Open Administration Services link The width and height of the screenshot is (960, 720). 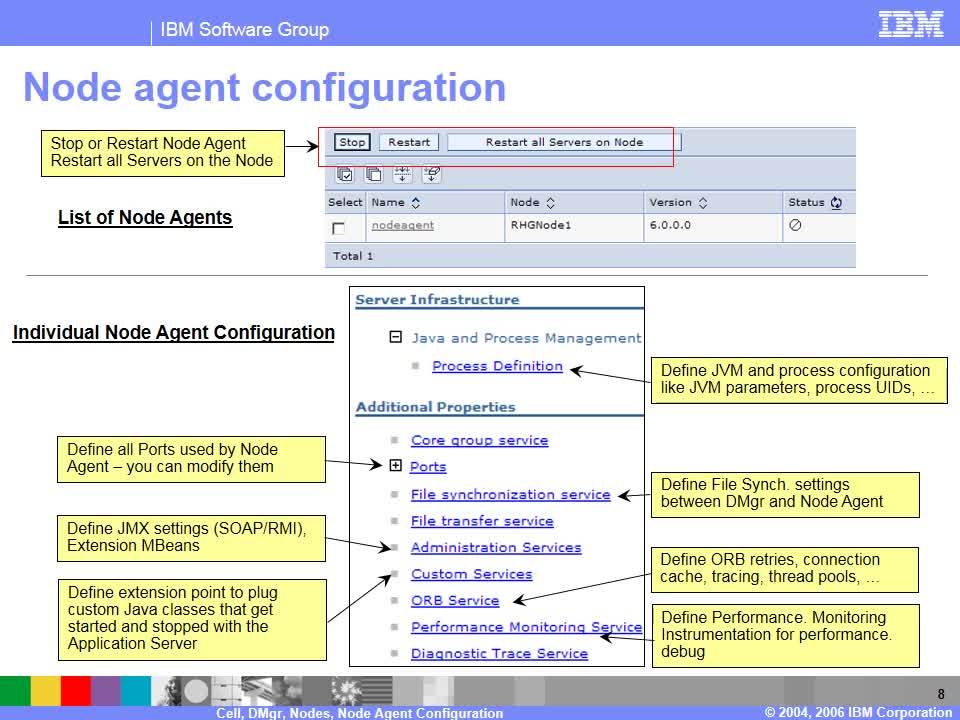[x=496, y=547]
